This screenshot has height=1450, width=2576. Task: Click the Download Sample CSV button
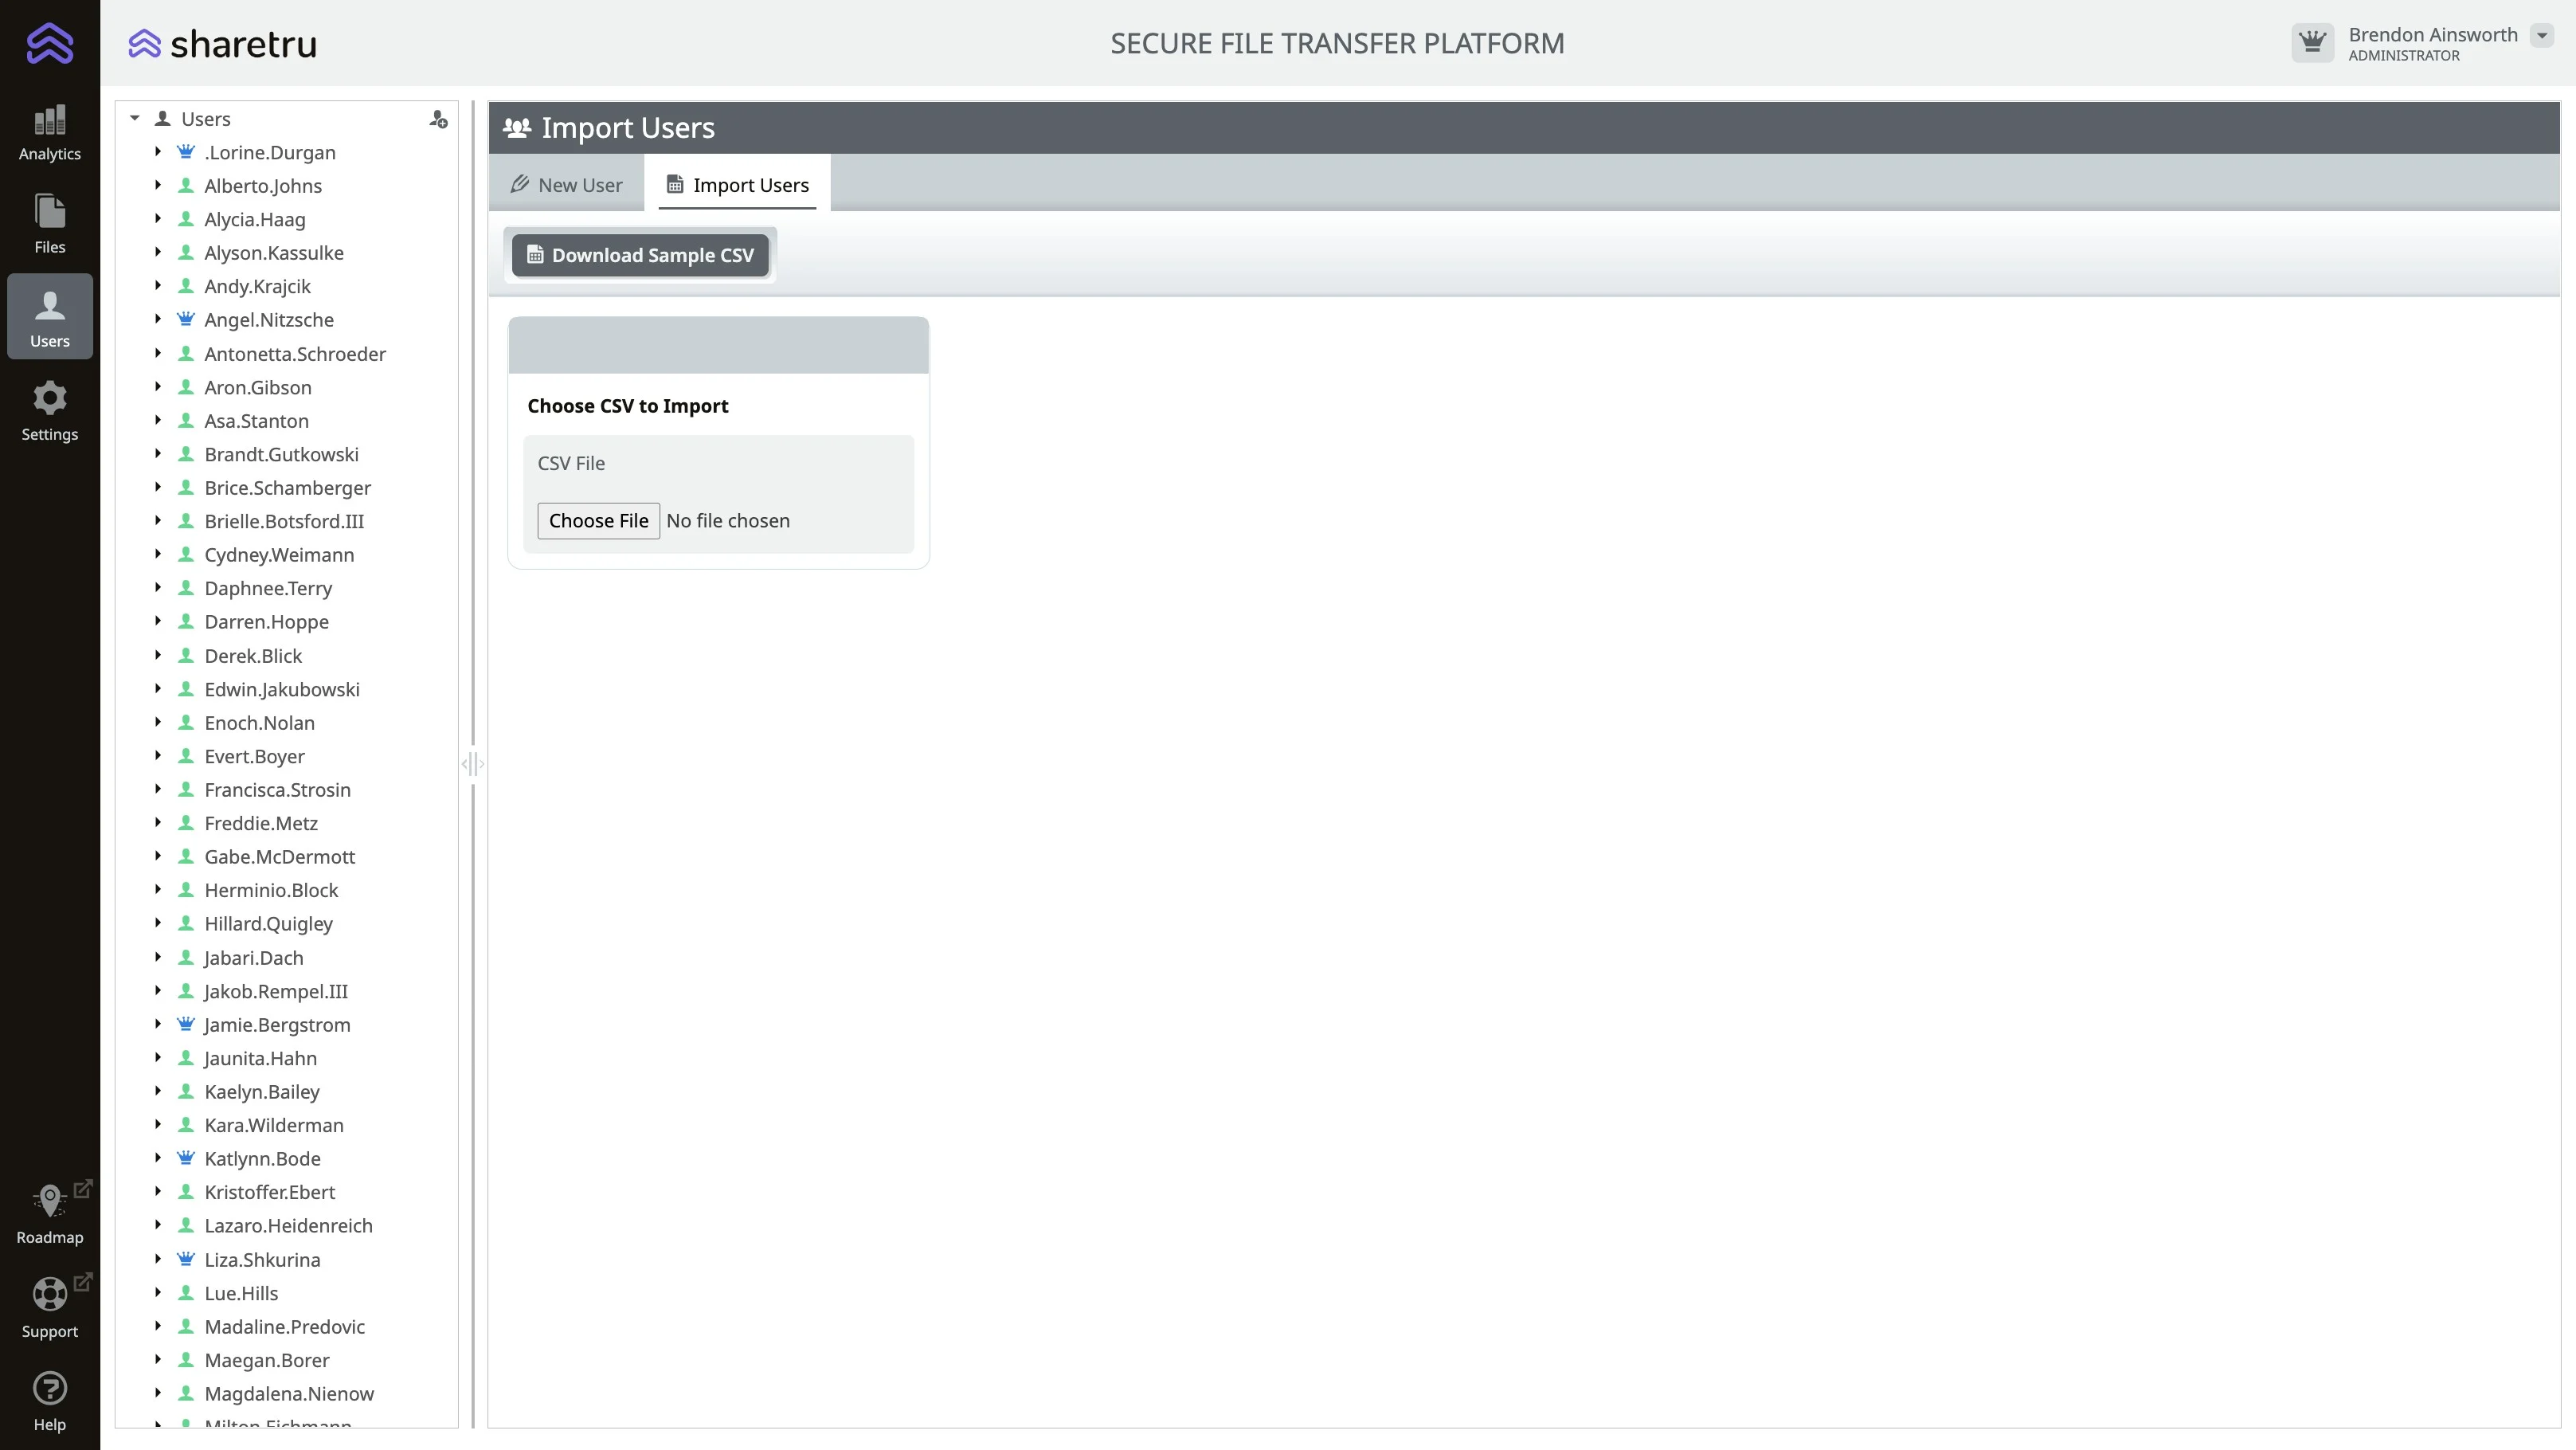tap(640, 255)
